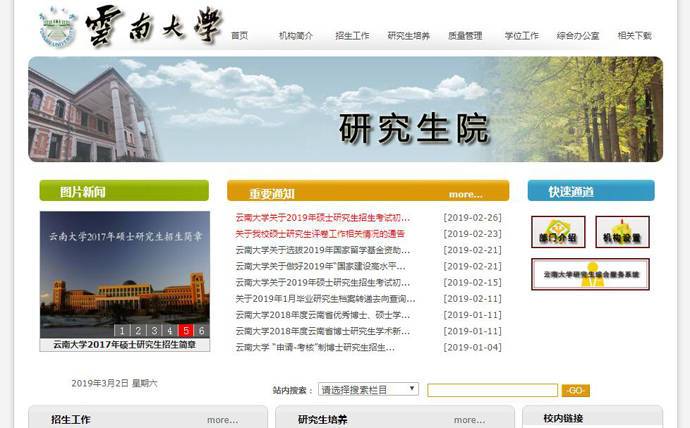Open notice 关于我校硕士研究生评卷工作相关情况的通告
The width and height of the screenshot is (690, 428).
pyautogui.click(x=320, y=234)
